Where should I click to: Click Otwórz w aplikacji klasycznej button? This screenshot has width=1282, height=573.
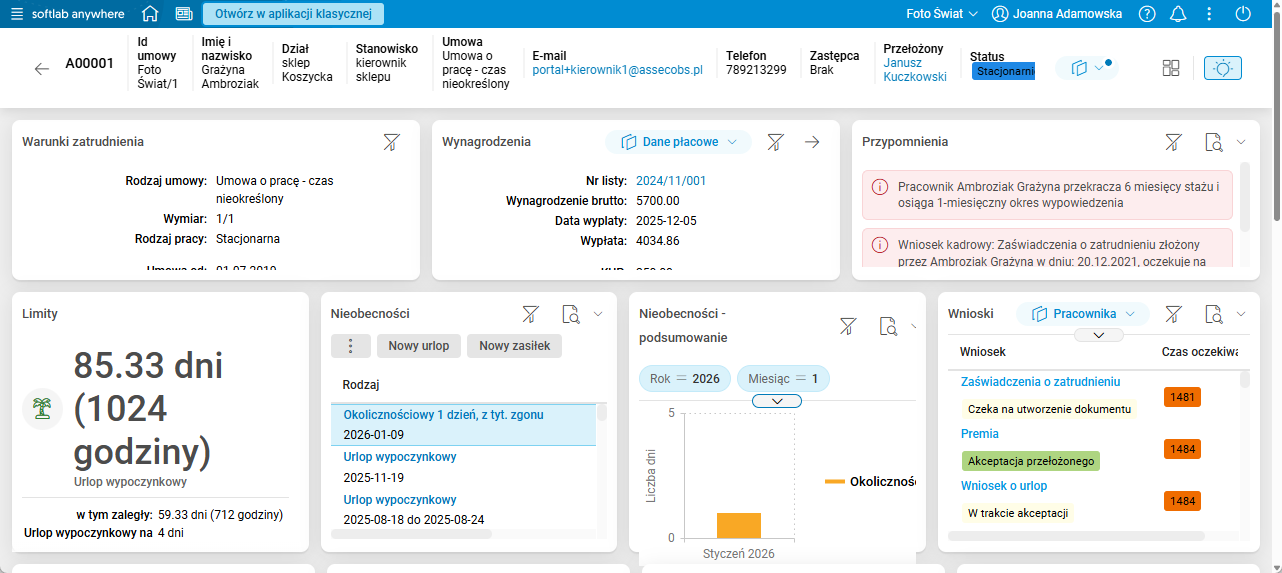tap(293, 14)
